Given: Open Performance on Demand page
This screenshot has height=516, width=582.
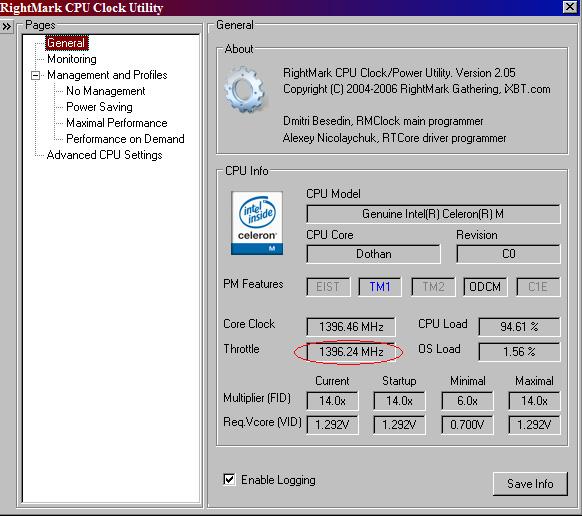Looking at the screenshot, I should 125,139.
